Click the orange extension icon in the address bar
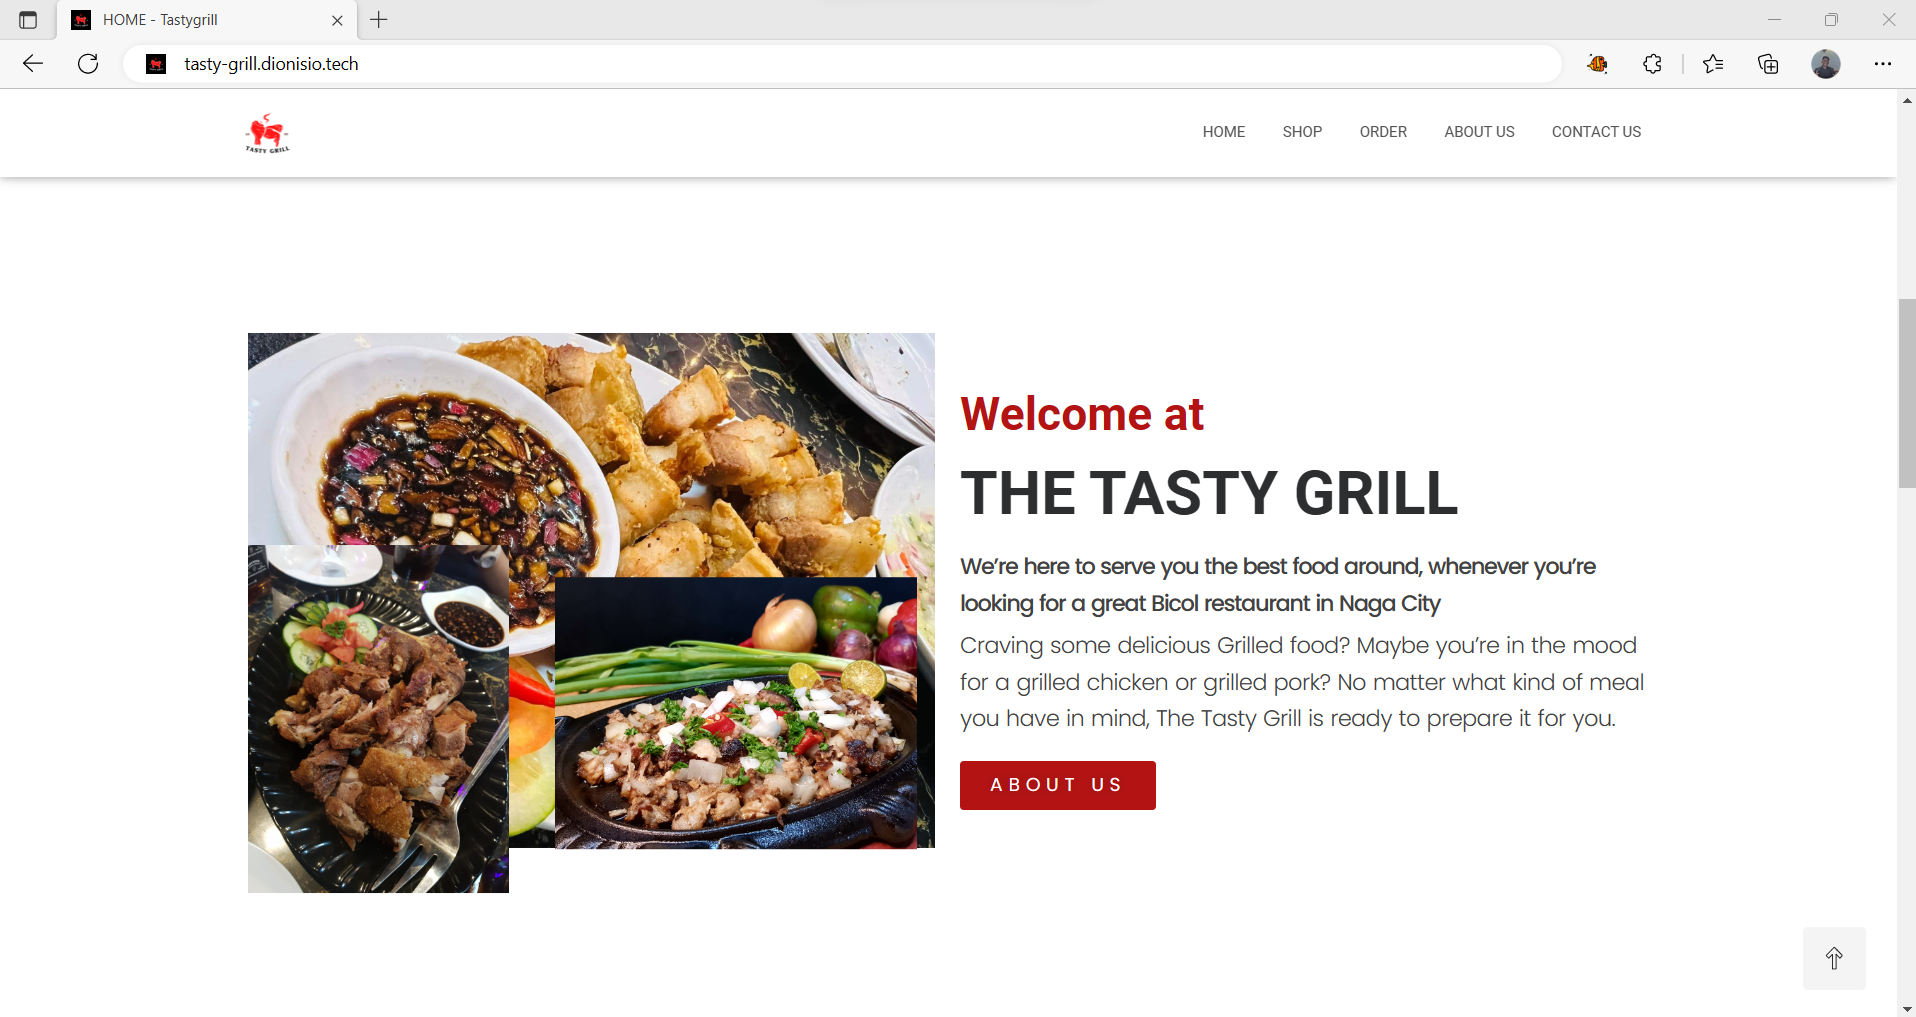The width and height of the screenshot is (1916, 1017). coord(1597,64)
